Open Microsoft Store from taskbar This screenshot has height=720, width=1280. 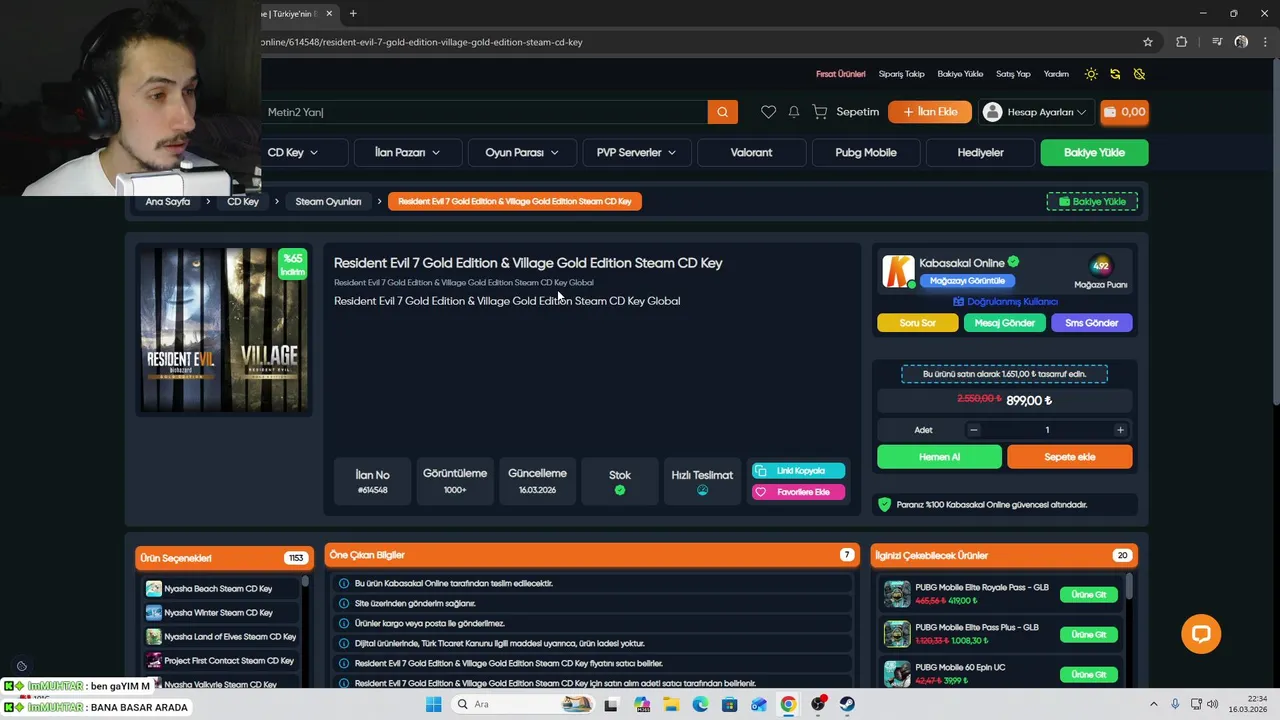point(729,705)
